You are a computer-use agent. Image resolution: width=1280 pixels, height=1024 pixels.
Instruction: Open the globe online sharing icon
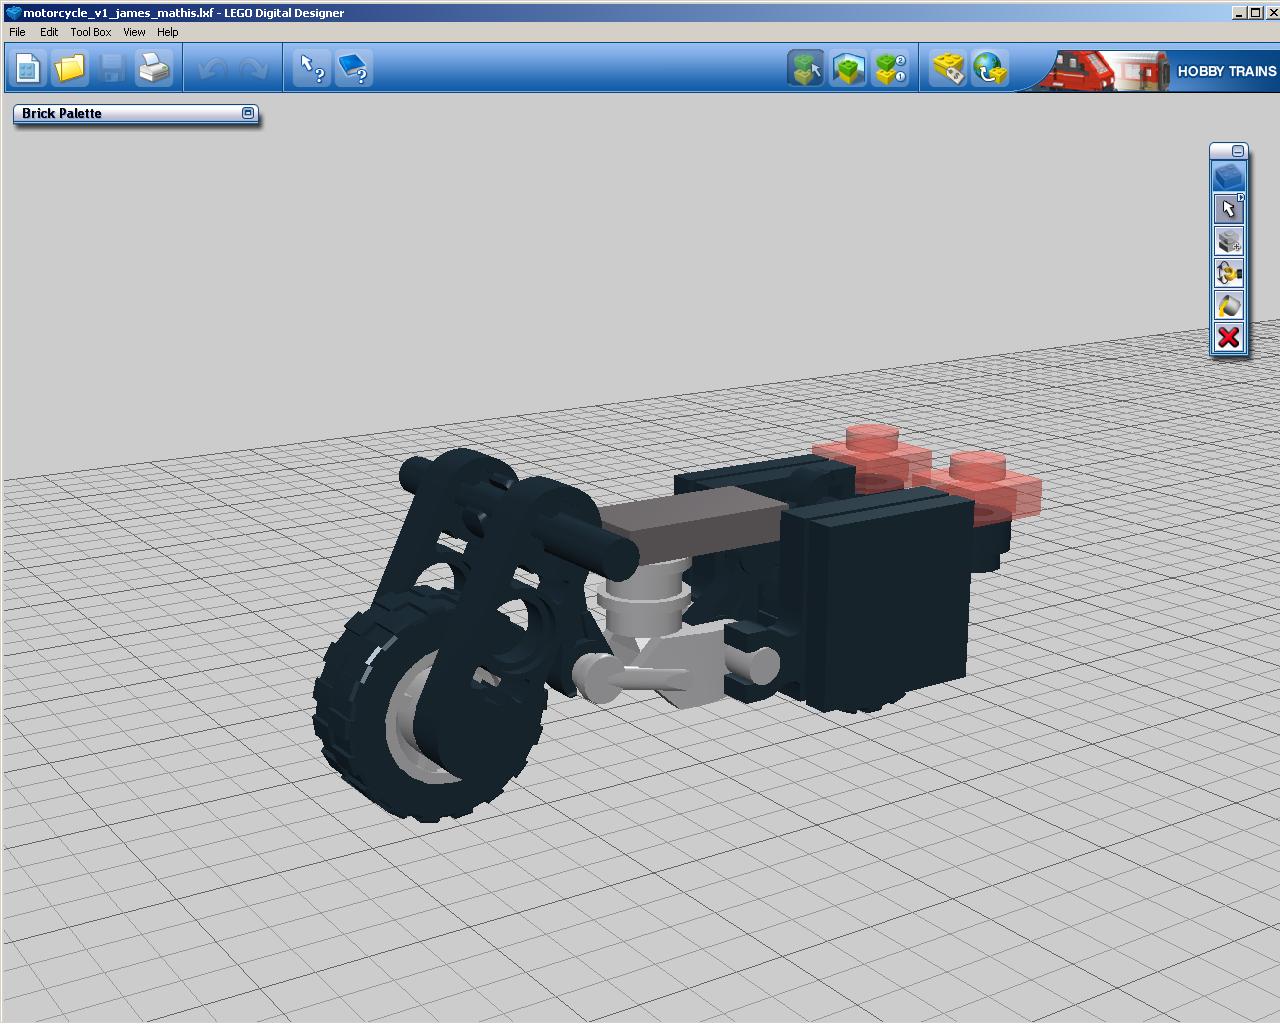click(x=990, y=68)
